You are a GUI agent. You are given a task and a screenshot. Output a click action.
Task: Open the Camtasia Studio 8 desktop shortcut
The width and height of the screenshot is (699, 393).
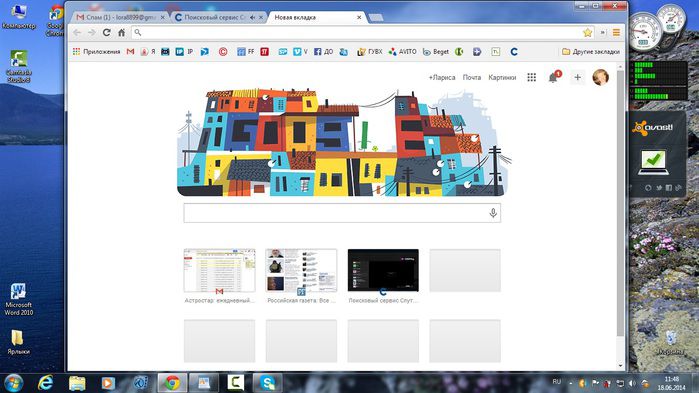[x=18, y=66]
